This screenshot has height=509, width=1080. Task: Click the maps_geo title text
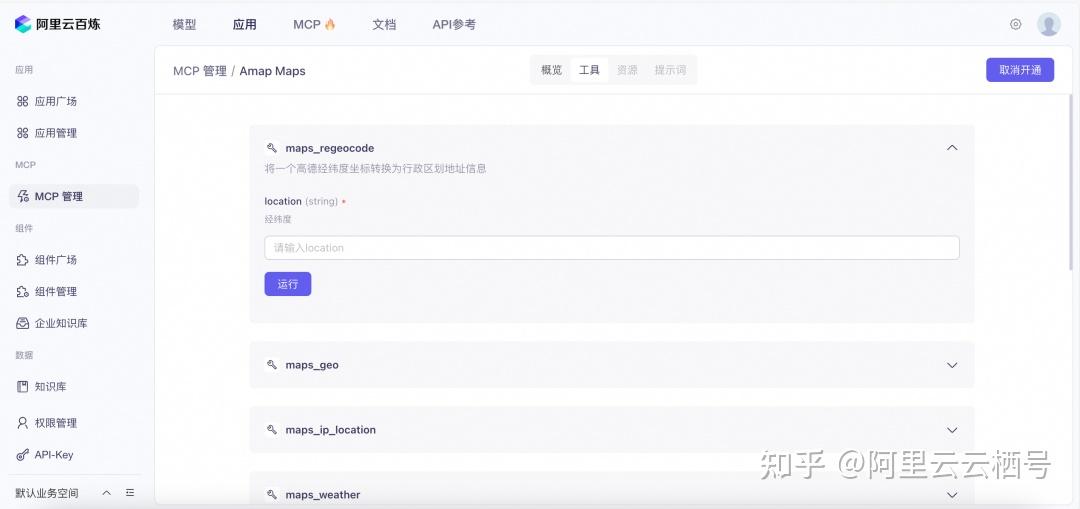pyautogui.click(x=312, y=365)
